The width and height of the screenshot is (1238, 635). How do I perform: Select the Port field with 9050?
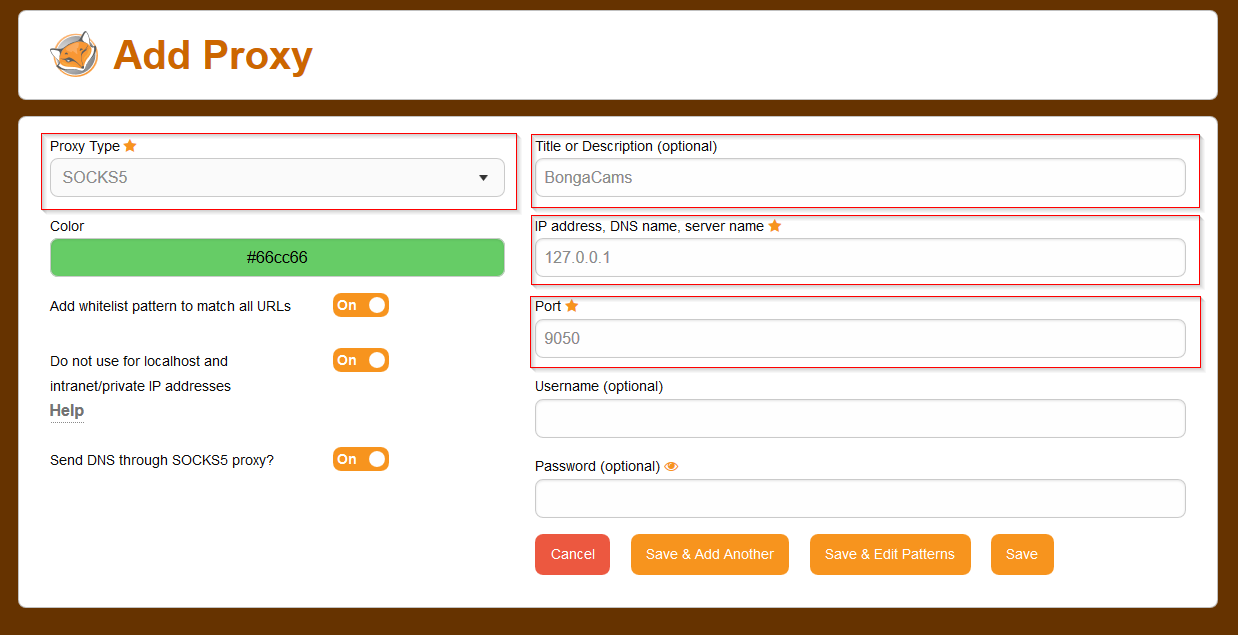pos(860,338)
